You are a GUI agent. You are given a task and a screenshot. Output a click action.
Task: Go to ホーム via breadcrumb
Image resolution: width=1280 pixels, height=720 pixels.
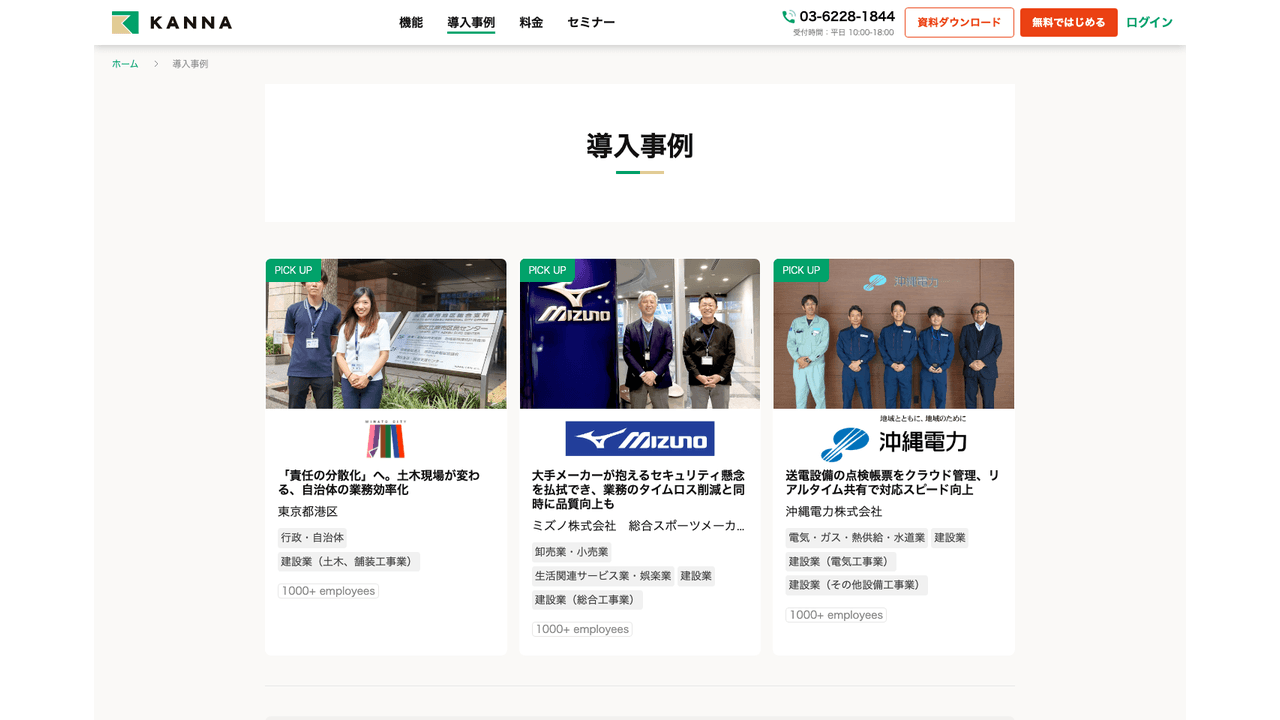125,64
